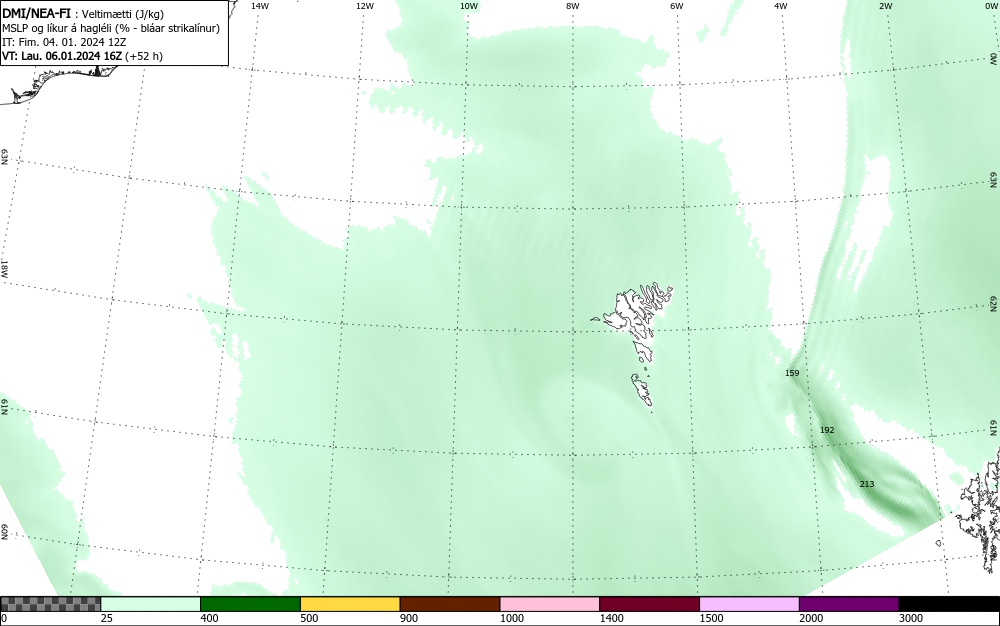Click the 6W longitude label

click(677, 6)
